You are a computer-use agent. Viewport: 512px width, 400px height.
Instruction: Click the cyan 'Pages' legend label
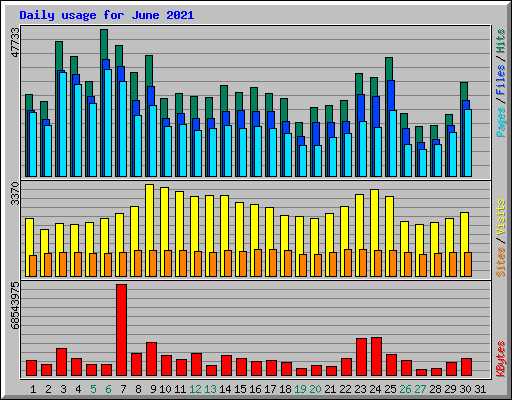[x=501, y=122]
